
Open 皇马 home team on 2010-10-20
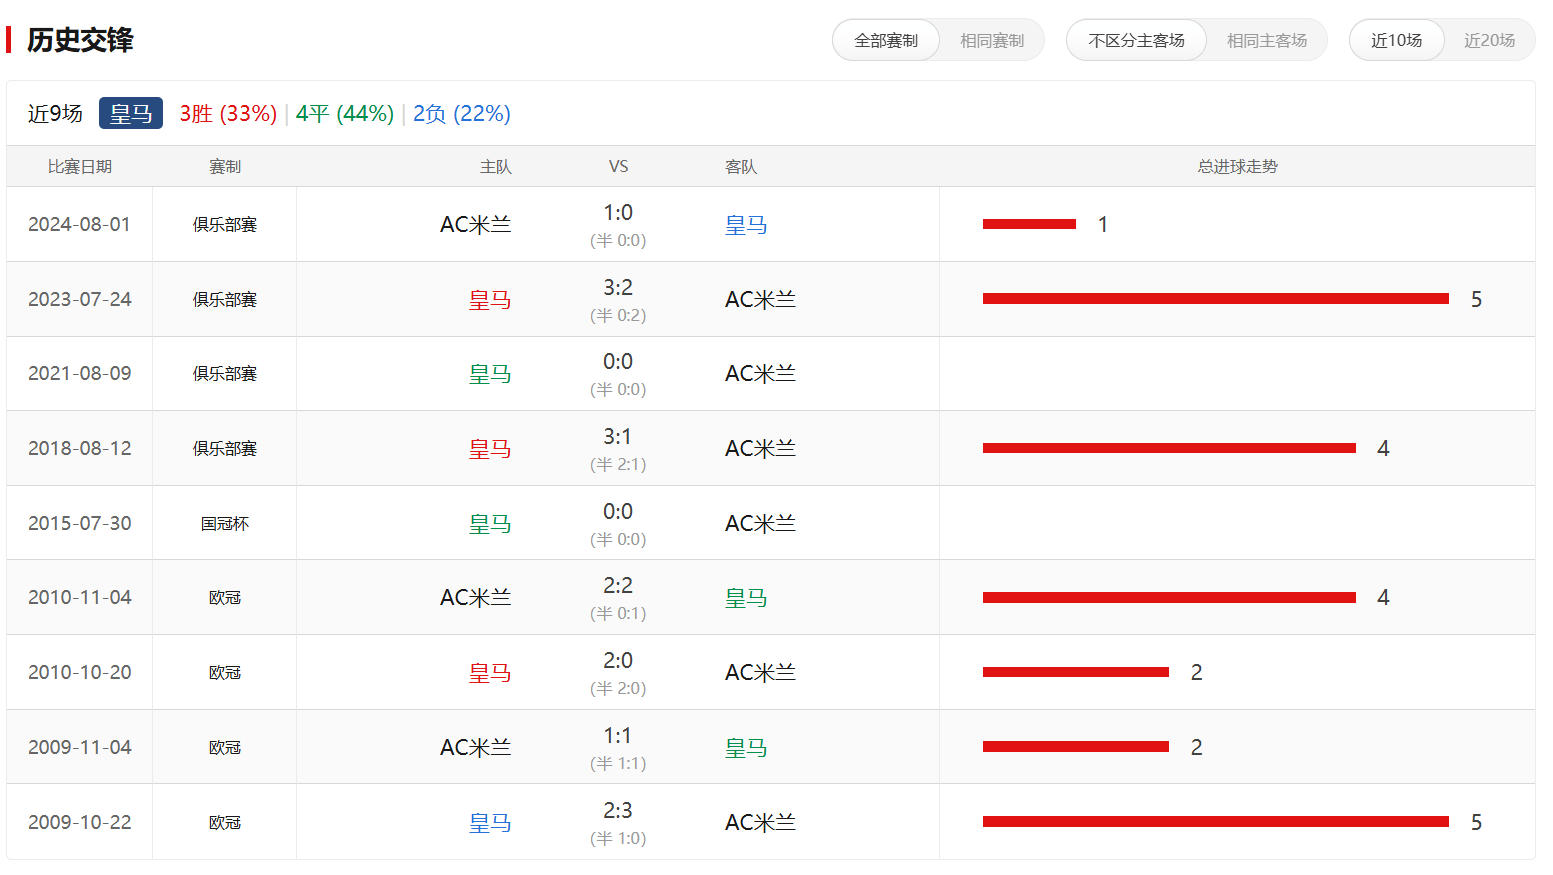[490, 672]
